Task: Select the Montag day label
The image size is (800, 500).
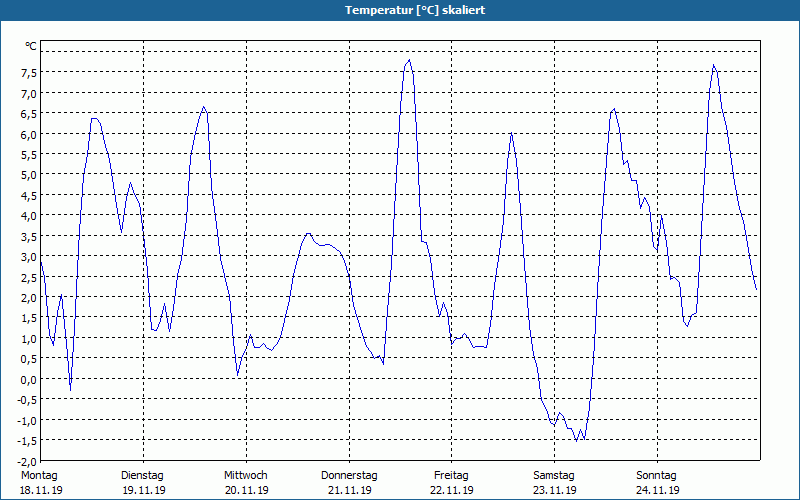Action: 39,476
